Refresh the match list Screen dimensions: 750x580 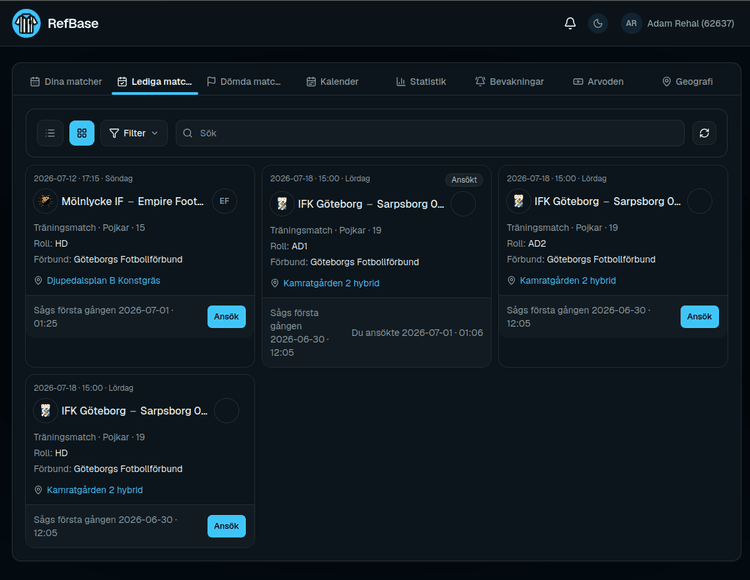click(704, 133)
